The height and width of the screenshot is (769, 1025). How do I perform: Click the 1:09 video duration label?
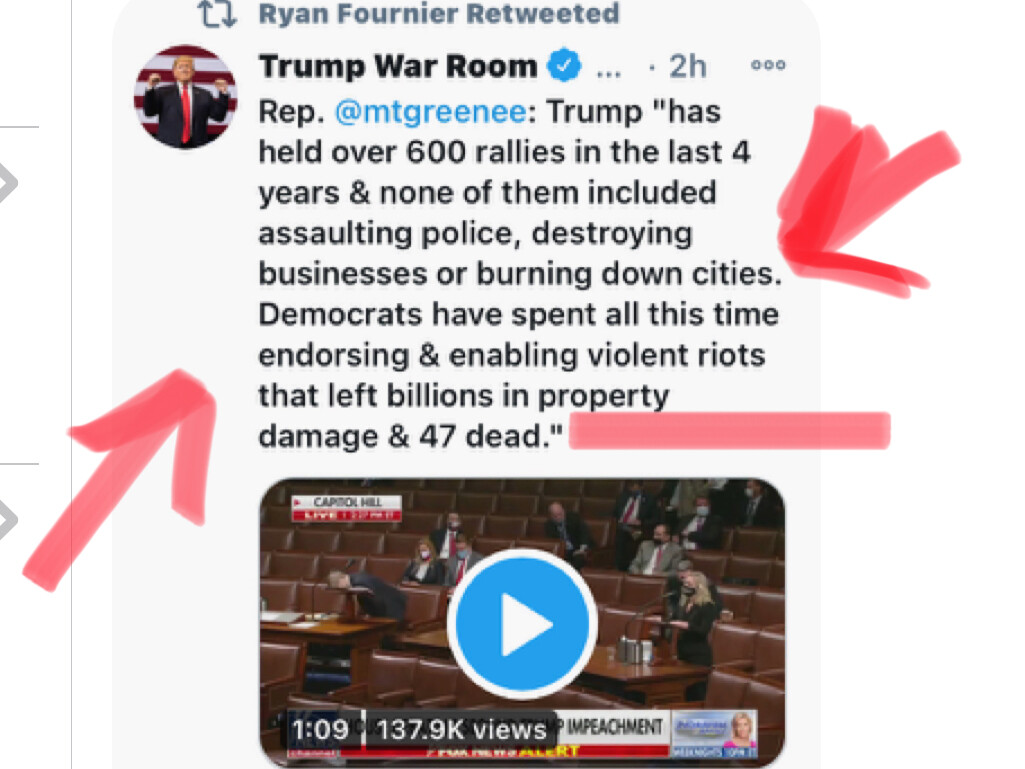(320, 729)
